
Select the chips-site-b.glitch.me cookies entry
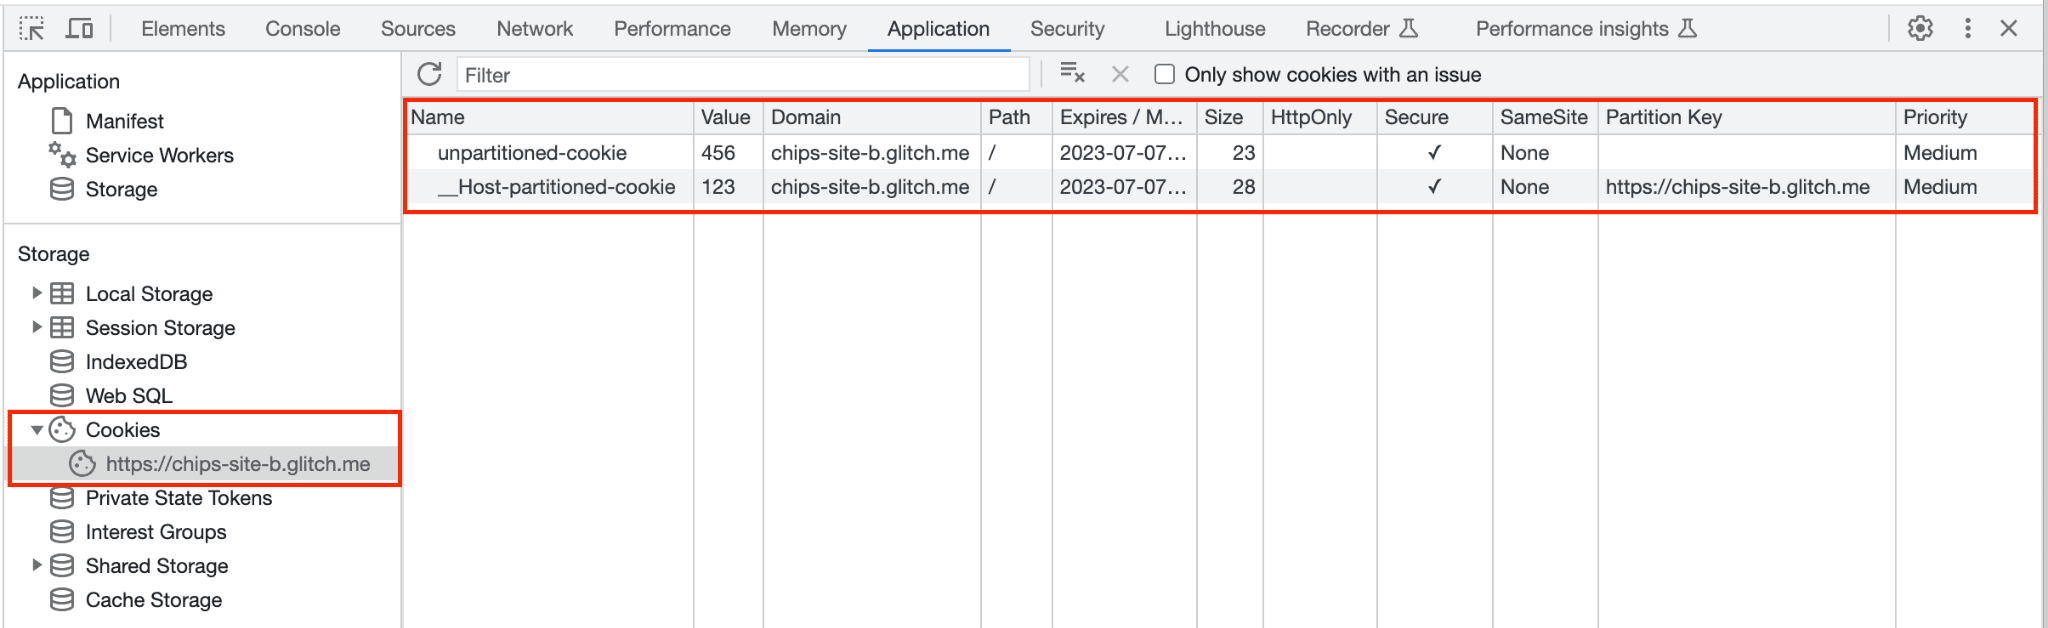(237, 464)
